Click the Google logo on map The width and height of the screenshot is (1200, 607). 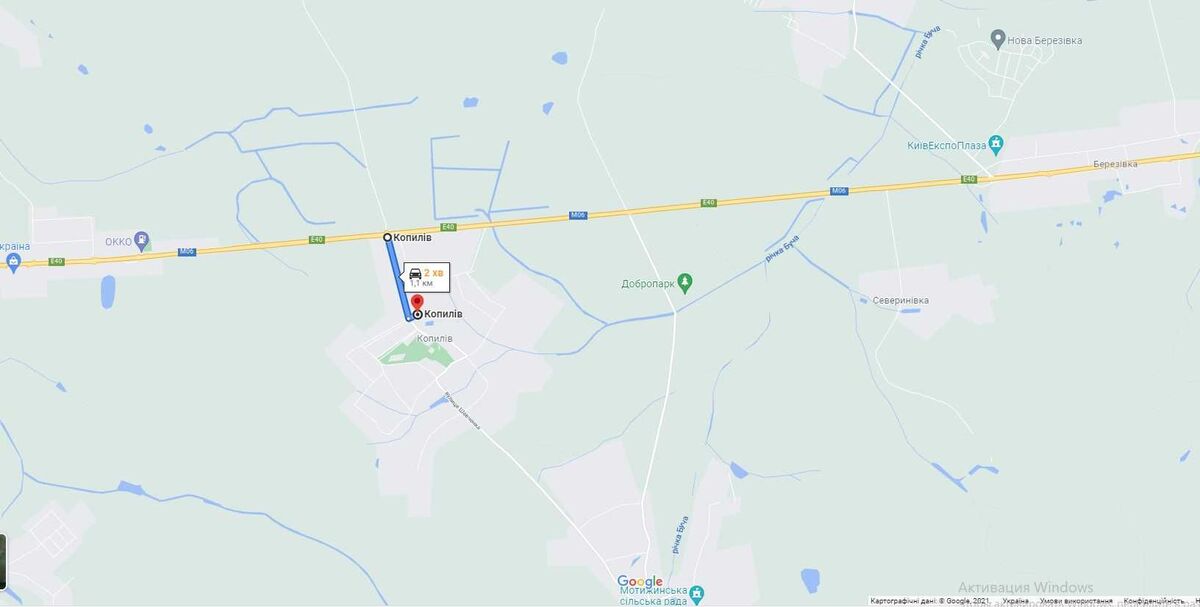pos(640,582)
